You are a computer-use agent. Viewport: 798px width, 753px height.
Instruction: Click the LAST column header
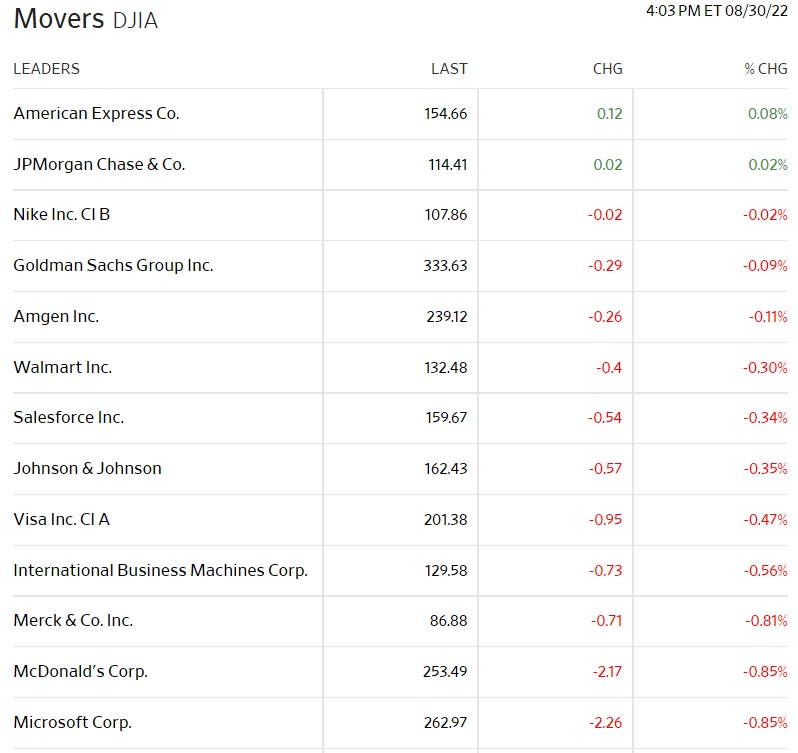click(449, 69)
